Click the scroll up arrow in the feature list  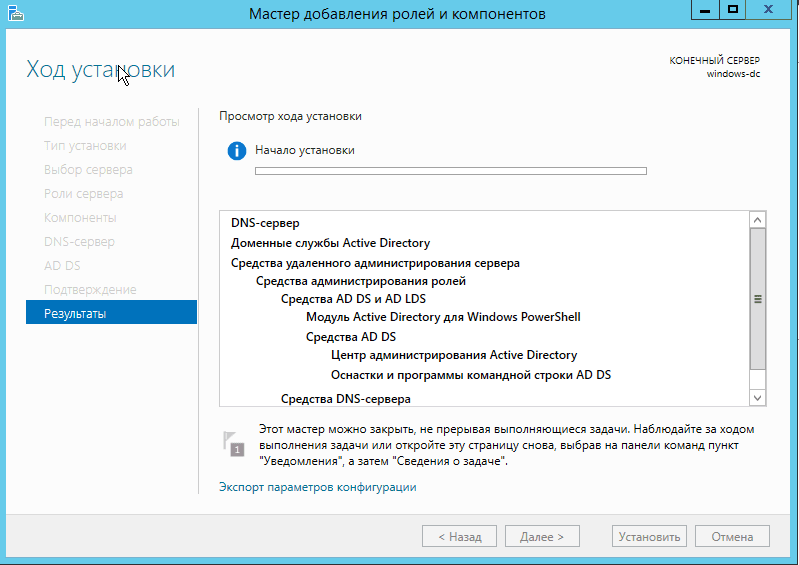click(758, 220)
